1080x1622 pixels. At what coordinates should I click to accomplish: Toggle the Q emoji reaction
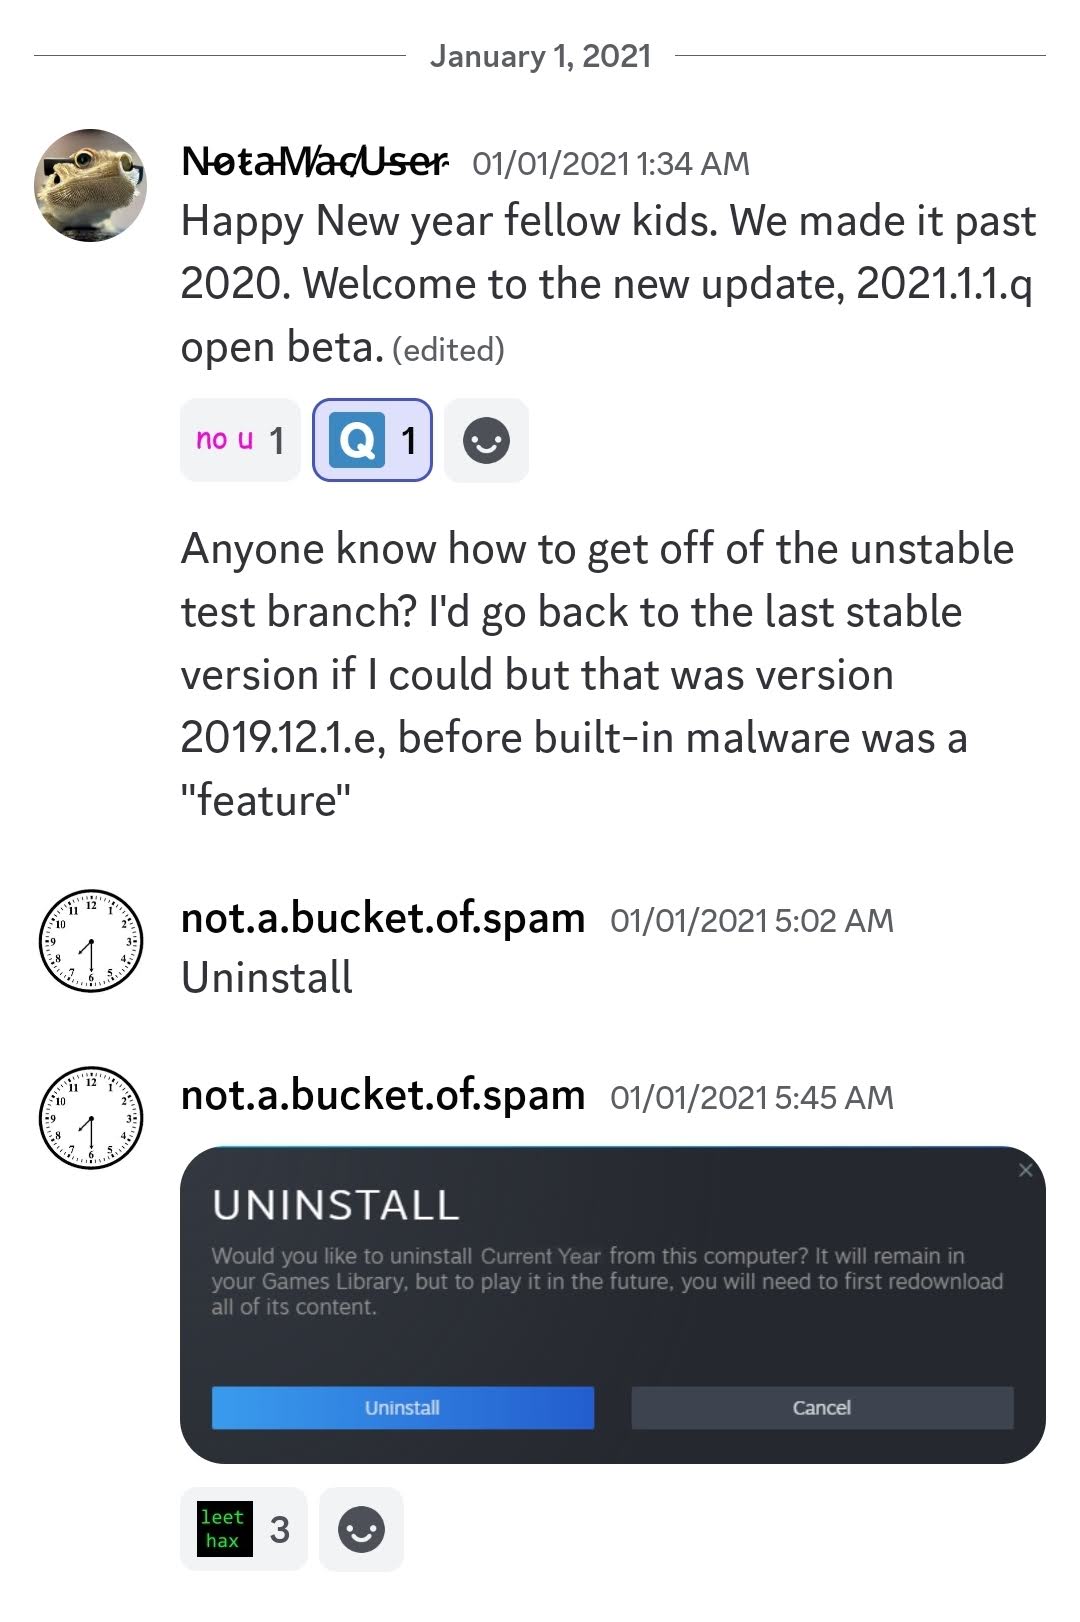click(372, 440)
